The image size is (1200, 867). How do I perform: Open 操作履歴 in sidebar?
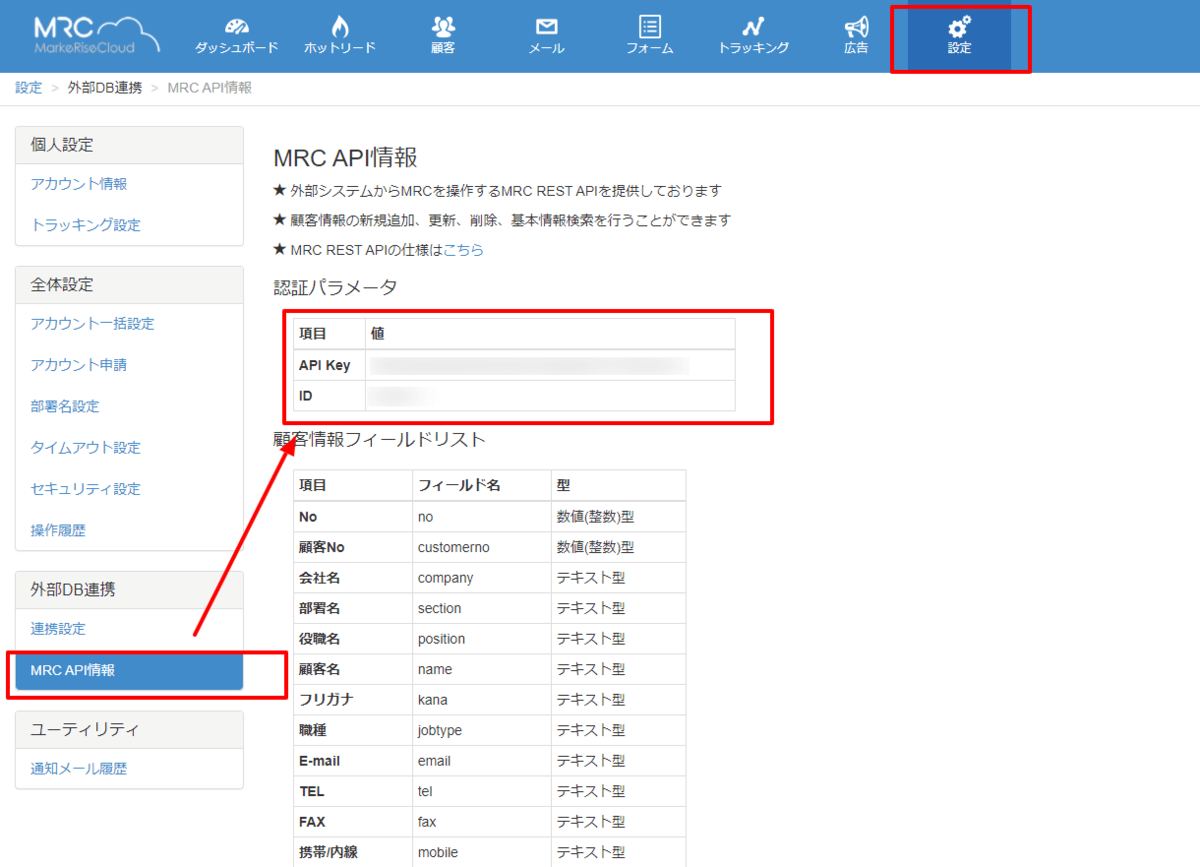click(x=58, y=530)
